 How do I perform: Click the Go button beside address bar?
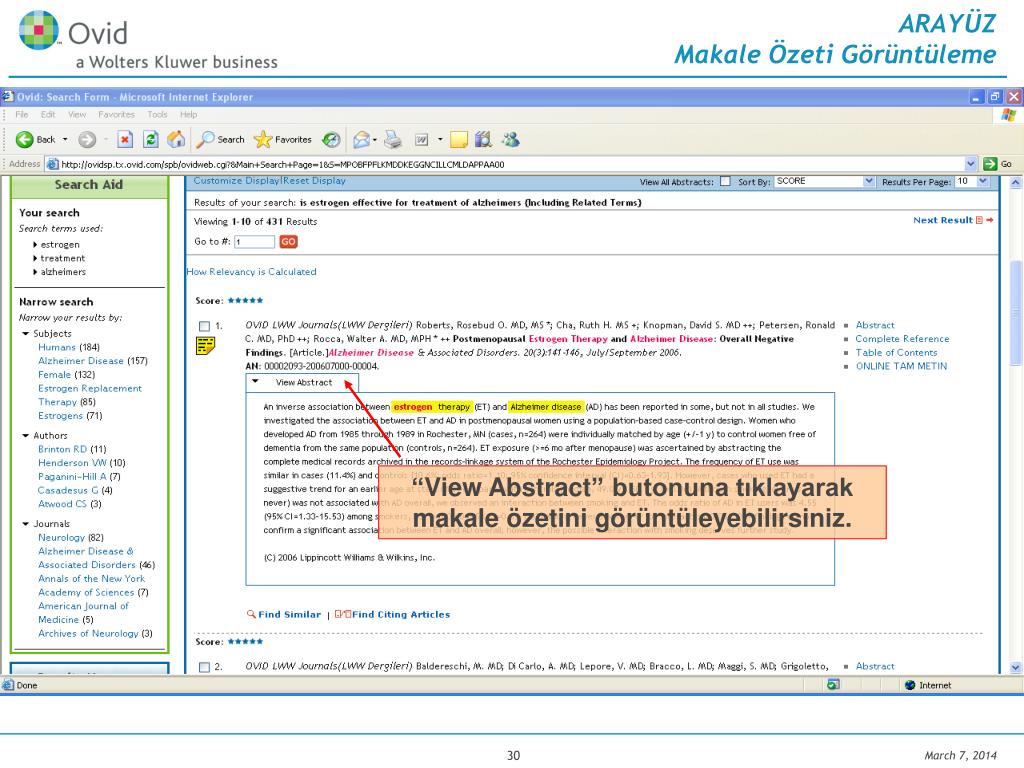(x=998, y=164)
